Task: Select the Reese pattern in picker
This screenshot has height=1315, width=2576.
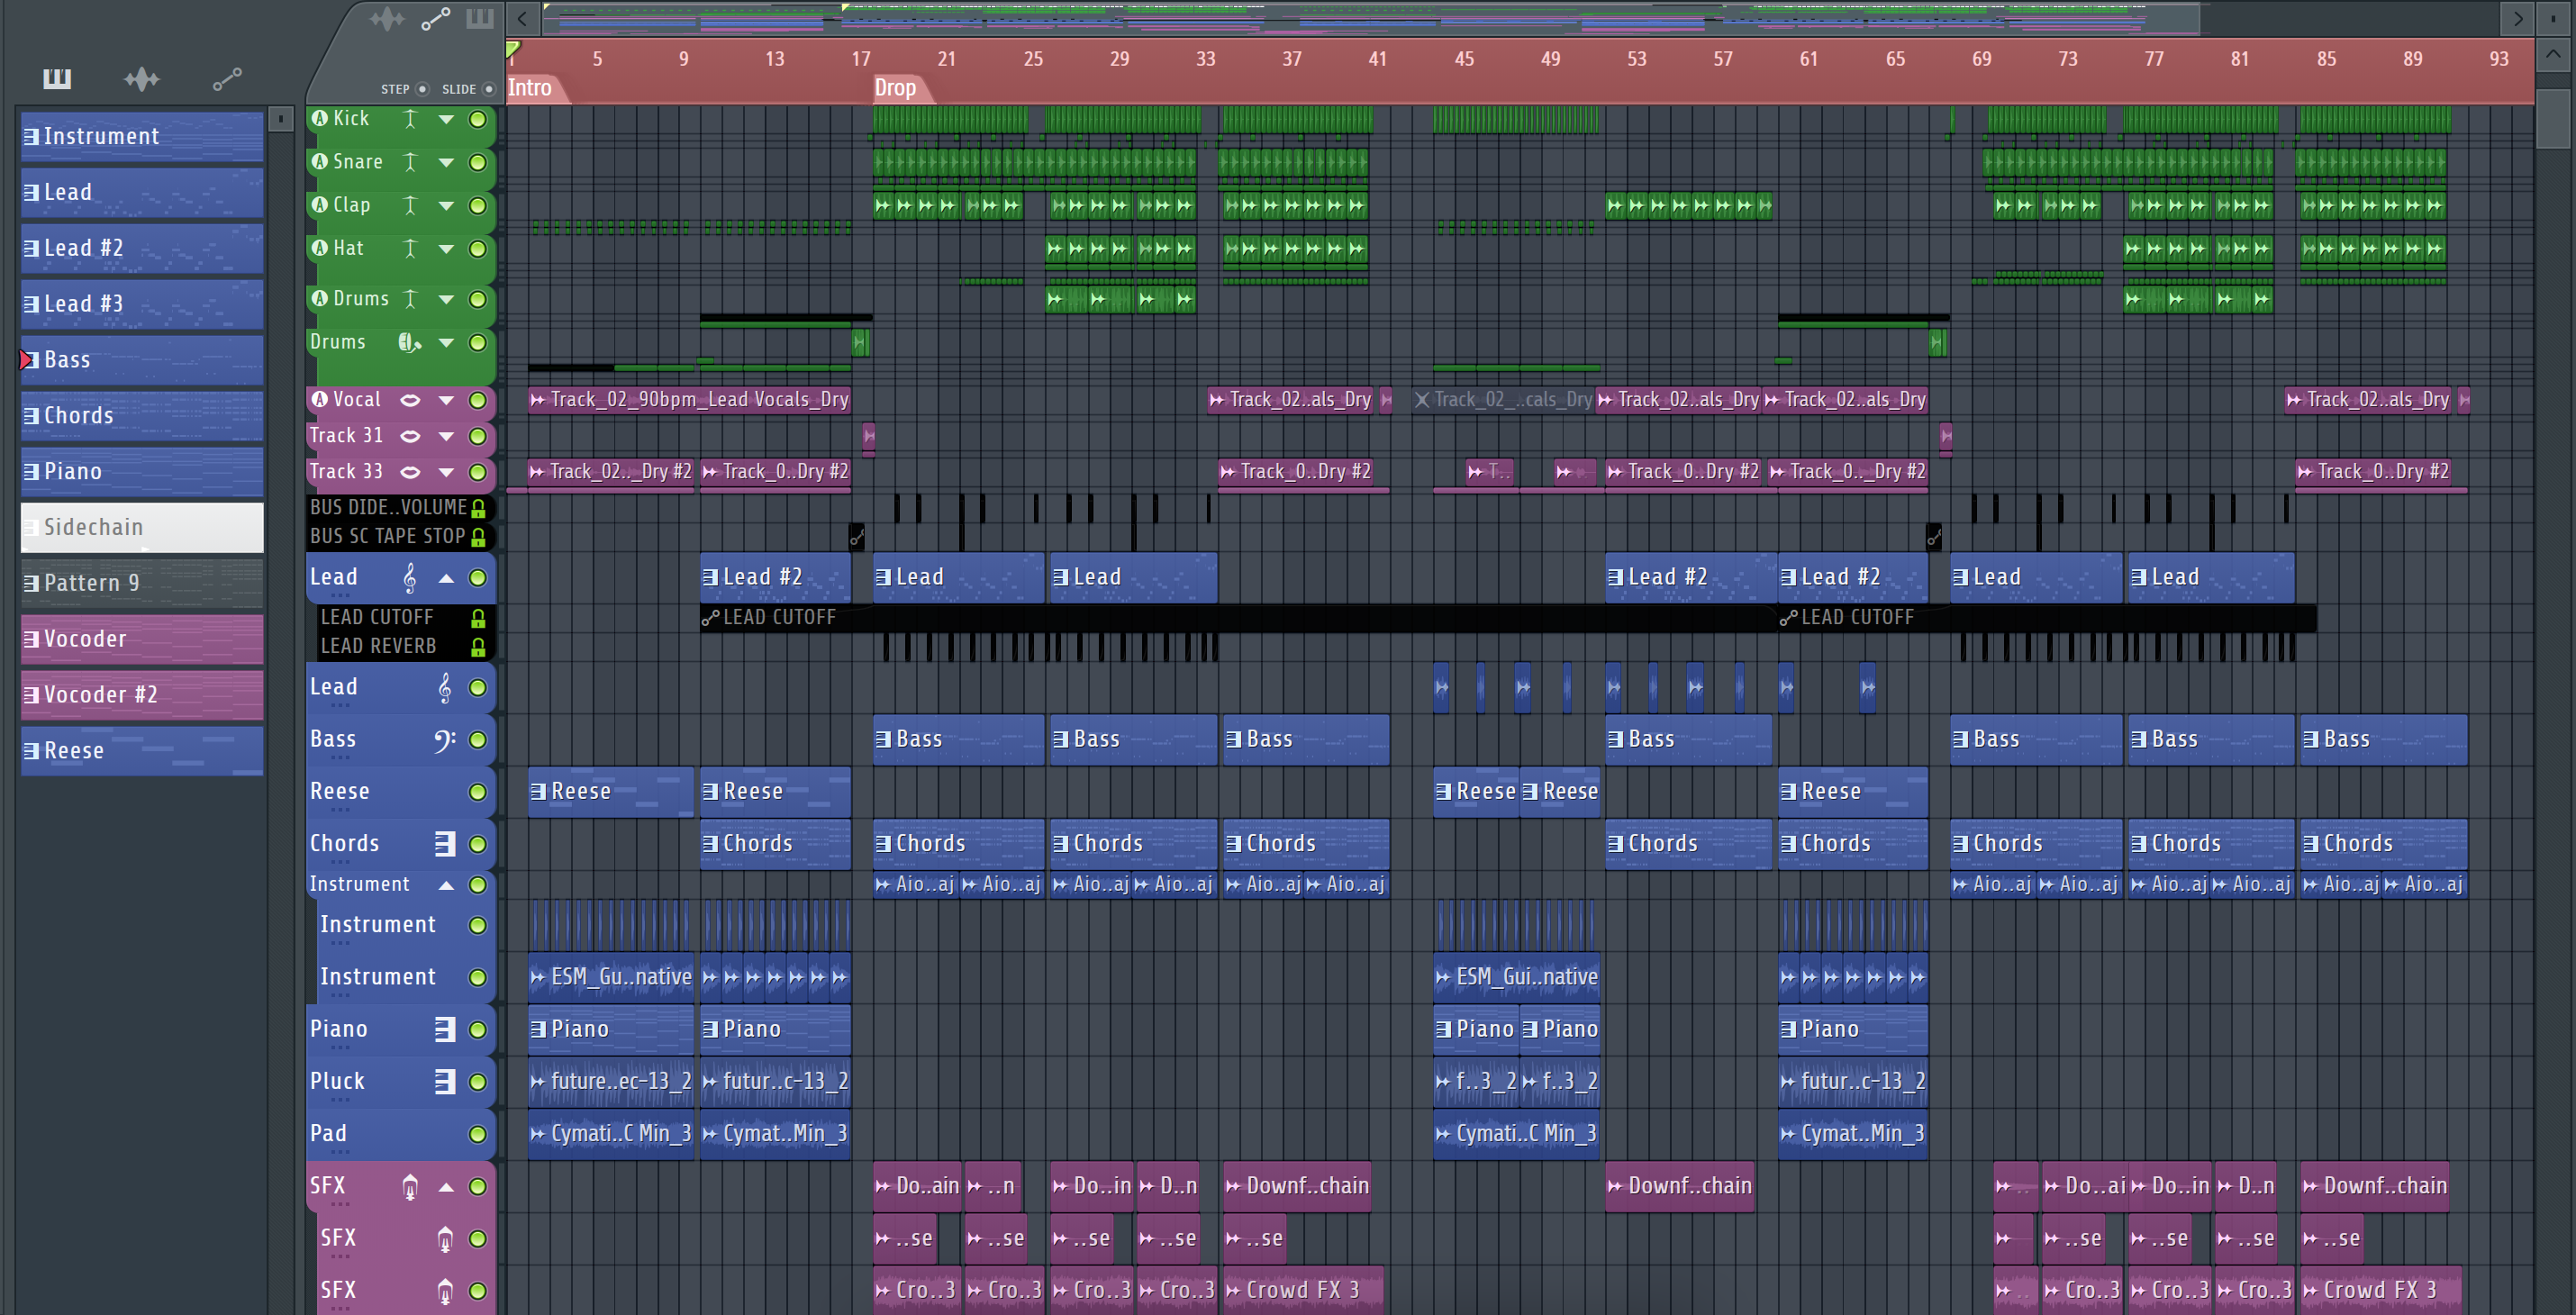Action: point(142,751)
